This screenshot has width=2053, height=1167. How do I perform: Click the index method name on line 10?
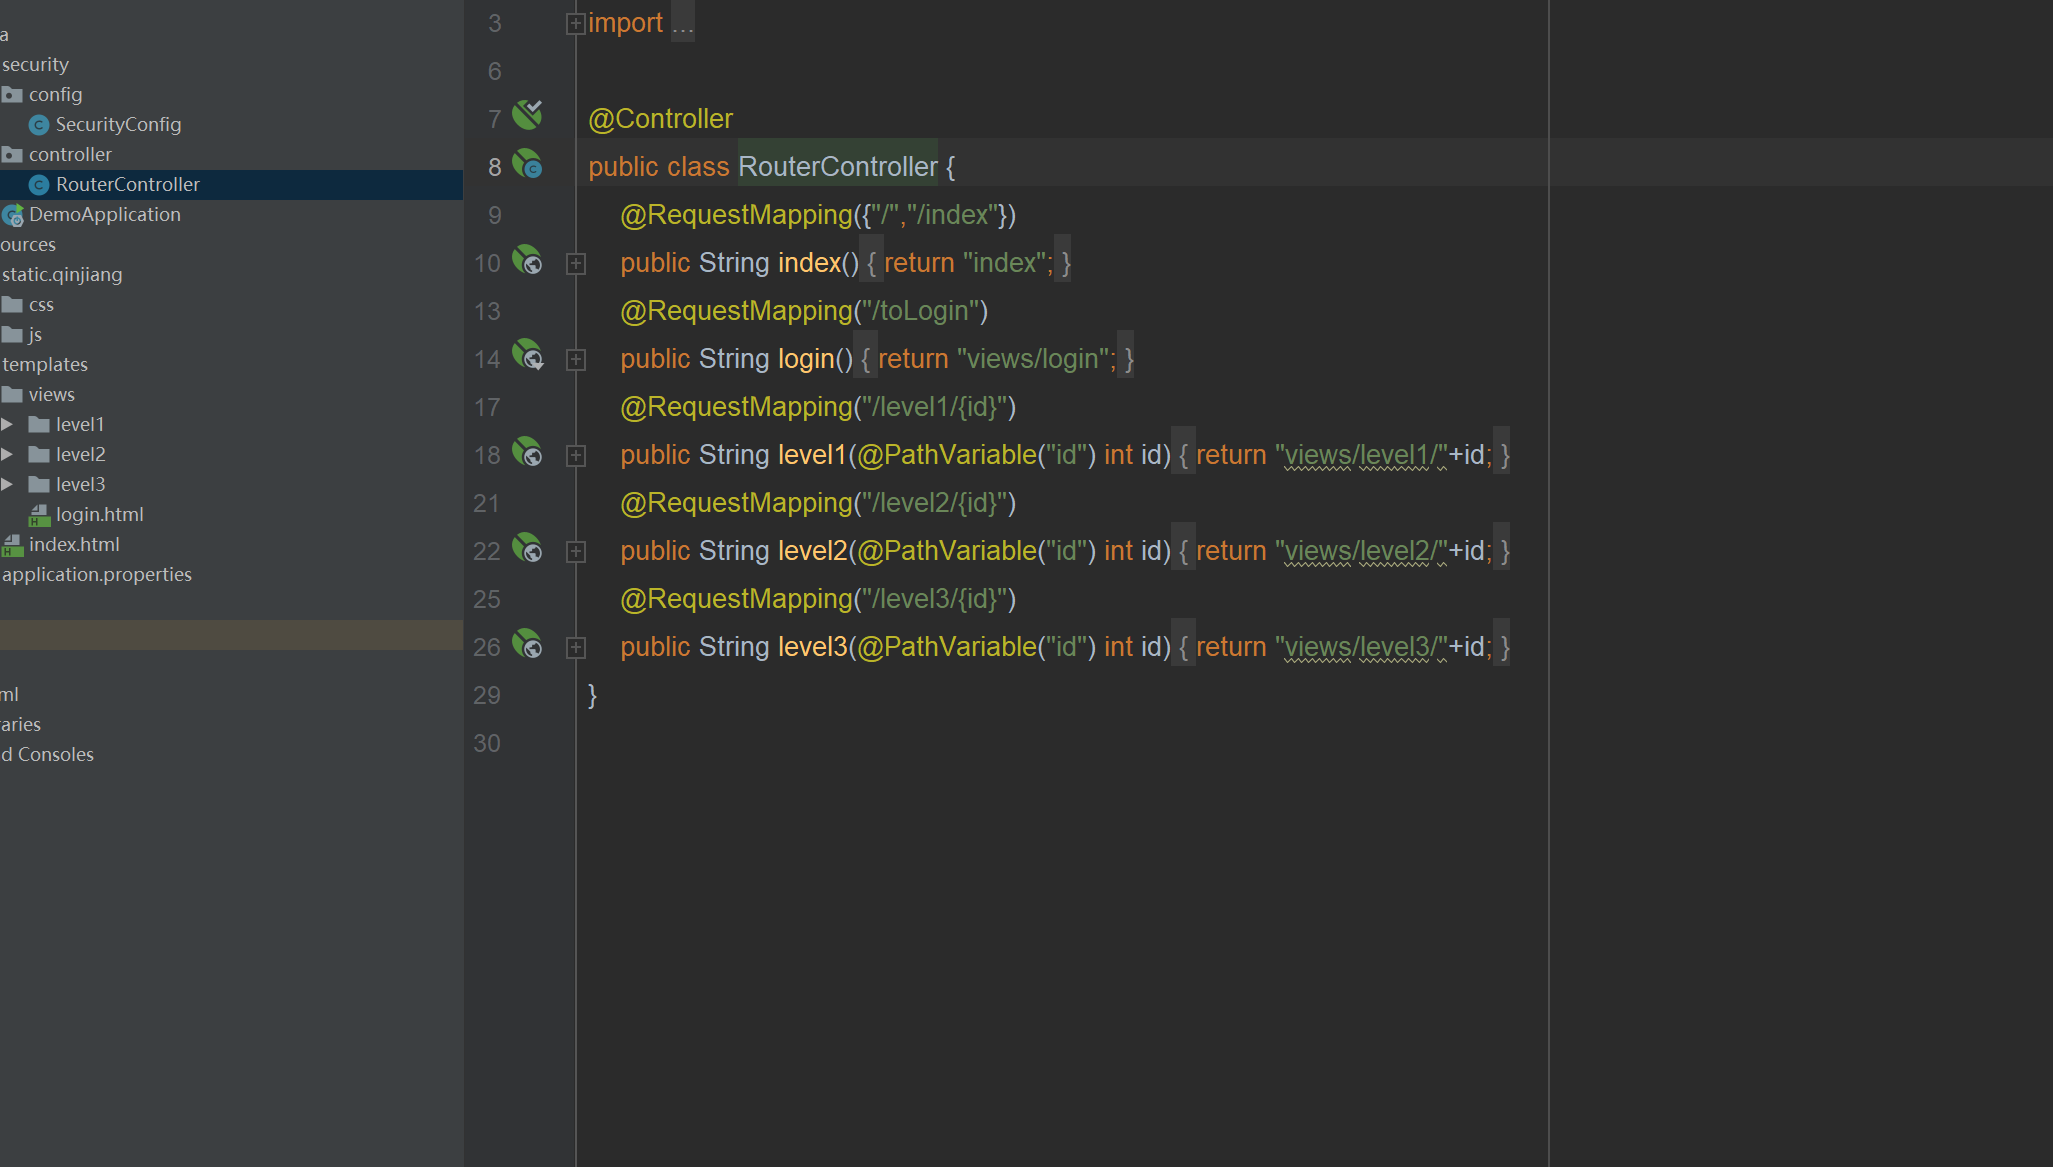[809, 263]
